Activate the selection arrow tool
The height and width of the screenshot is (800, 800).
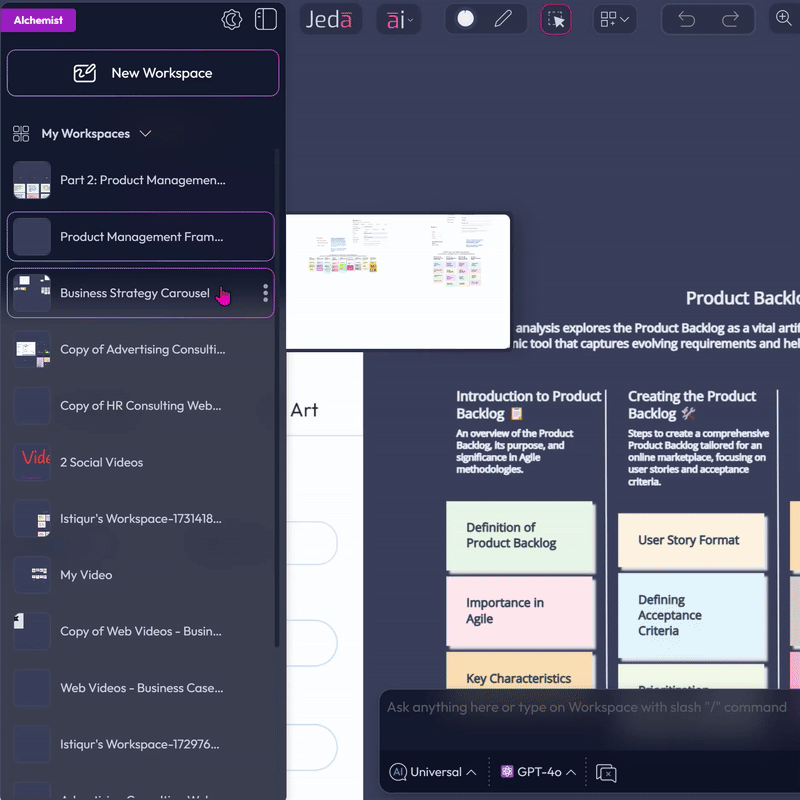coord(556,19)
